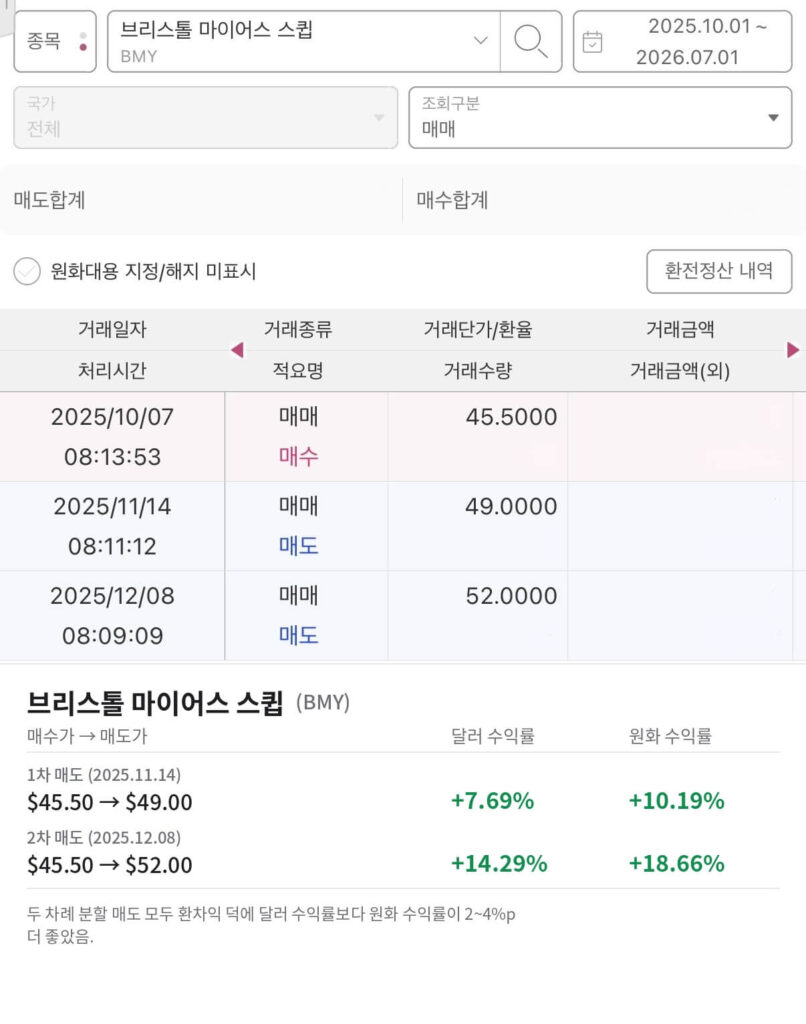This screenshot has width=806, height=1024.
Task: Click the right pink column arrow
Action: click(x=793, y=350)
